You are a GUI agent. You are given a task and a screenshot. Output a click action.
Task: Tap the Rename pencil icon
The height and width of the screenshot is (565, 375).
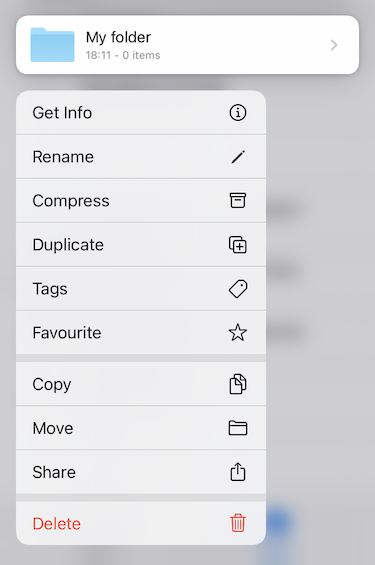point(238,157)
